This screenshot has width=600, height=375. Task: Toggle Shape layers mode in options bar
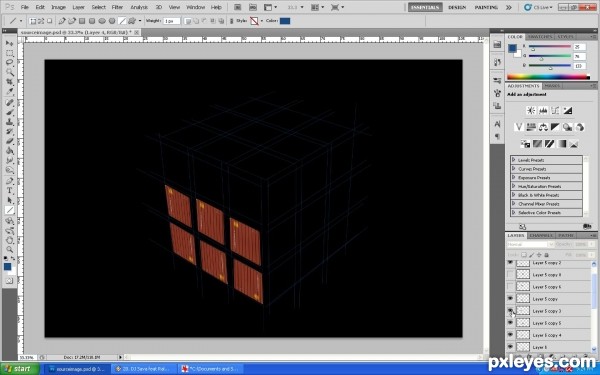click(x=33, y=21)
